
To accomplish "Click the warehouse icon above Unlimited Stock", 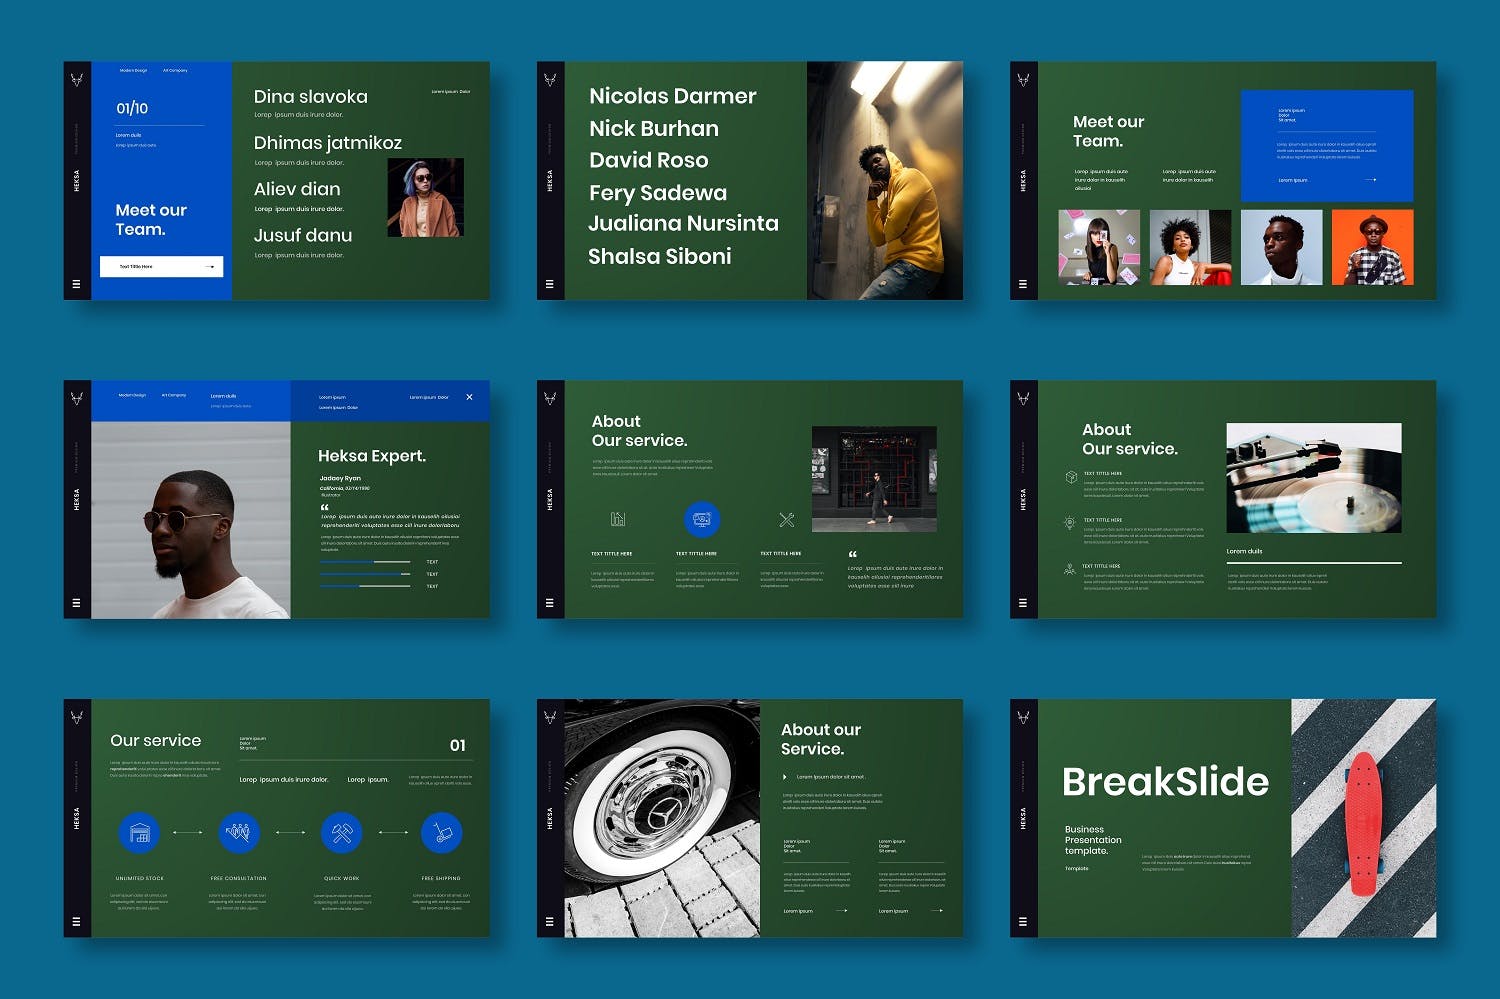I will pos(139,832).
